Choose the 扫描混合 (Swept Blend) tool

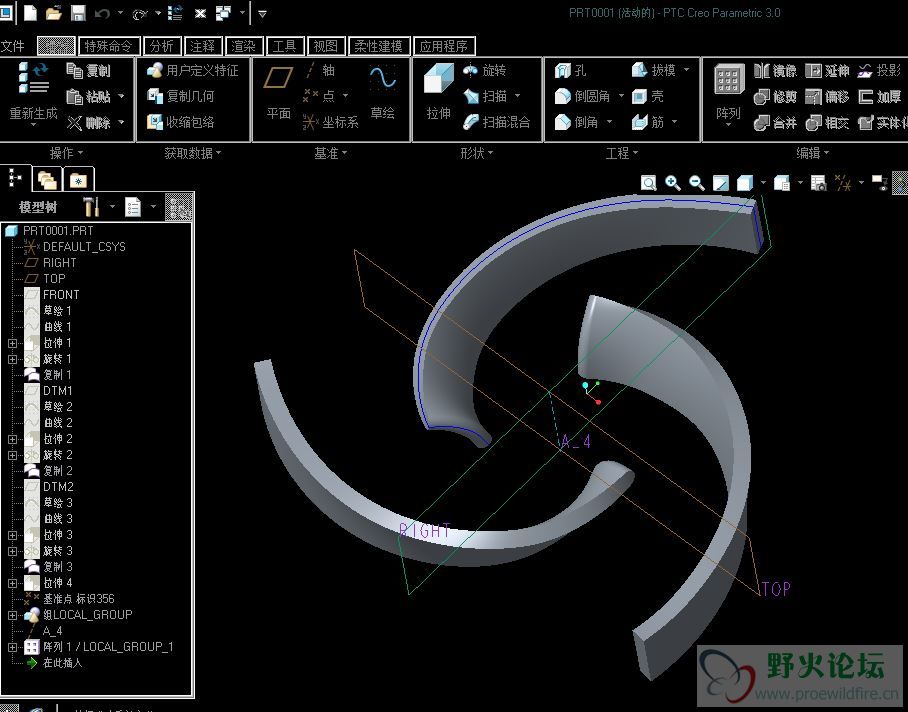[497, 122]
